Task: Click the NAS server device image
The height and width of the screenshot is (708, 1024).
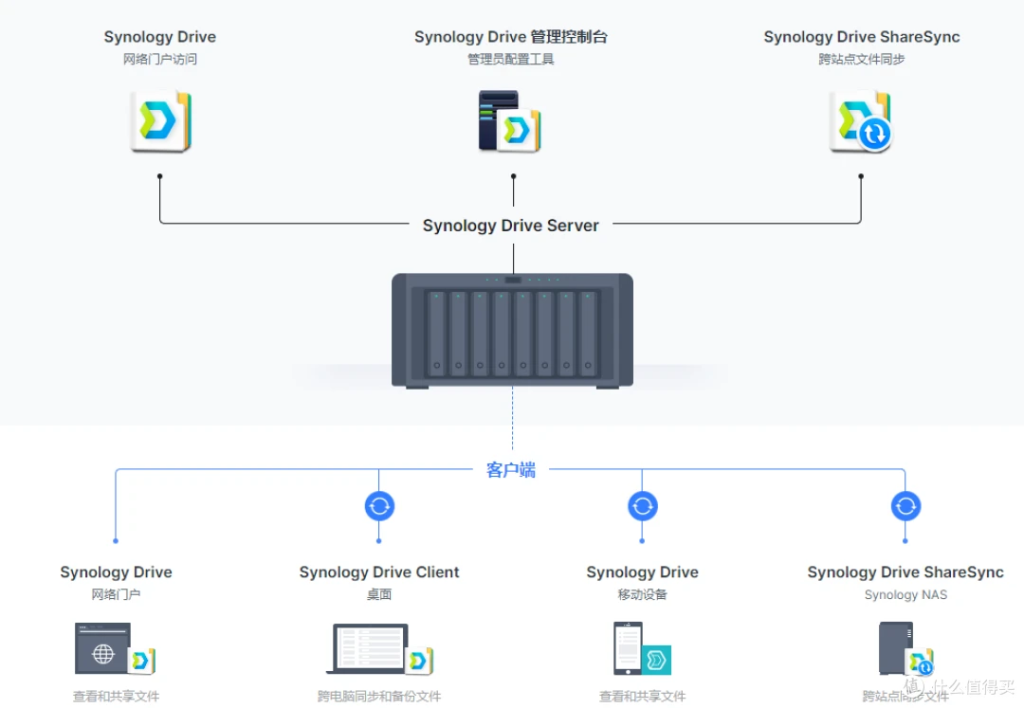Action: [512, 331]
